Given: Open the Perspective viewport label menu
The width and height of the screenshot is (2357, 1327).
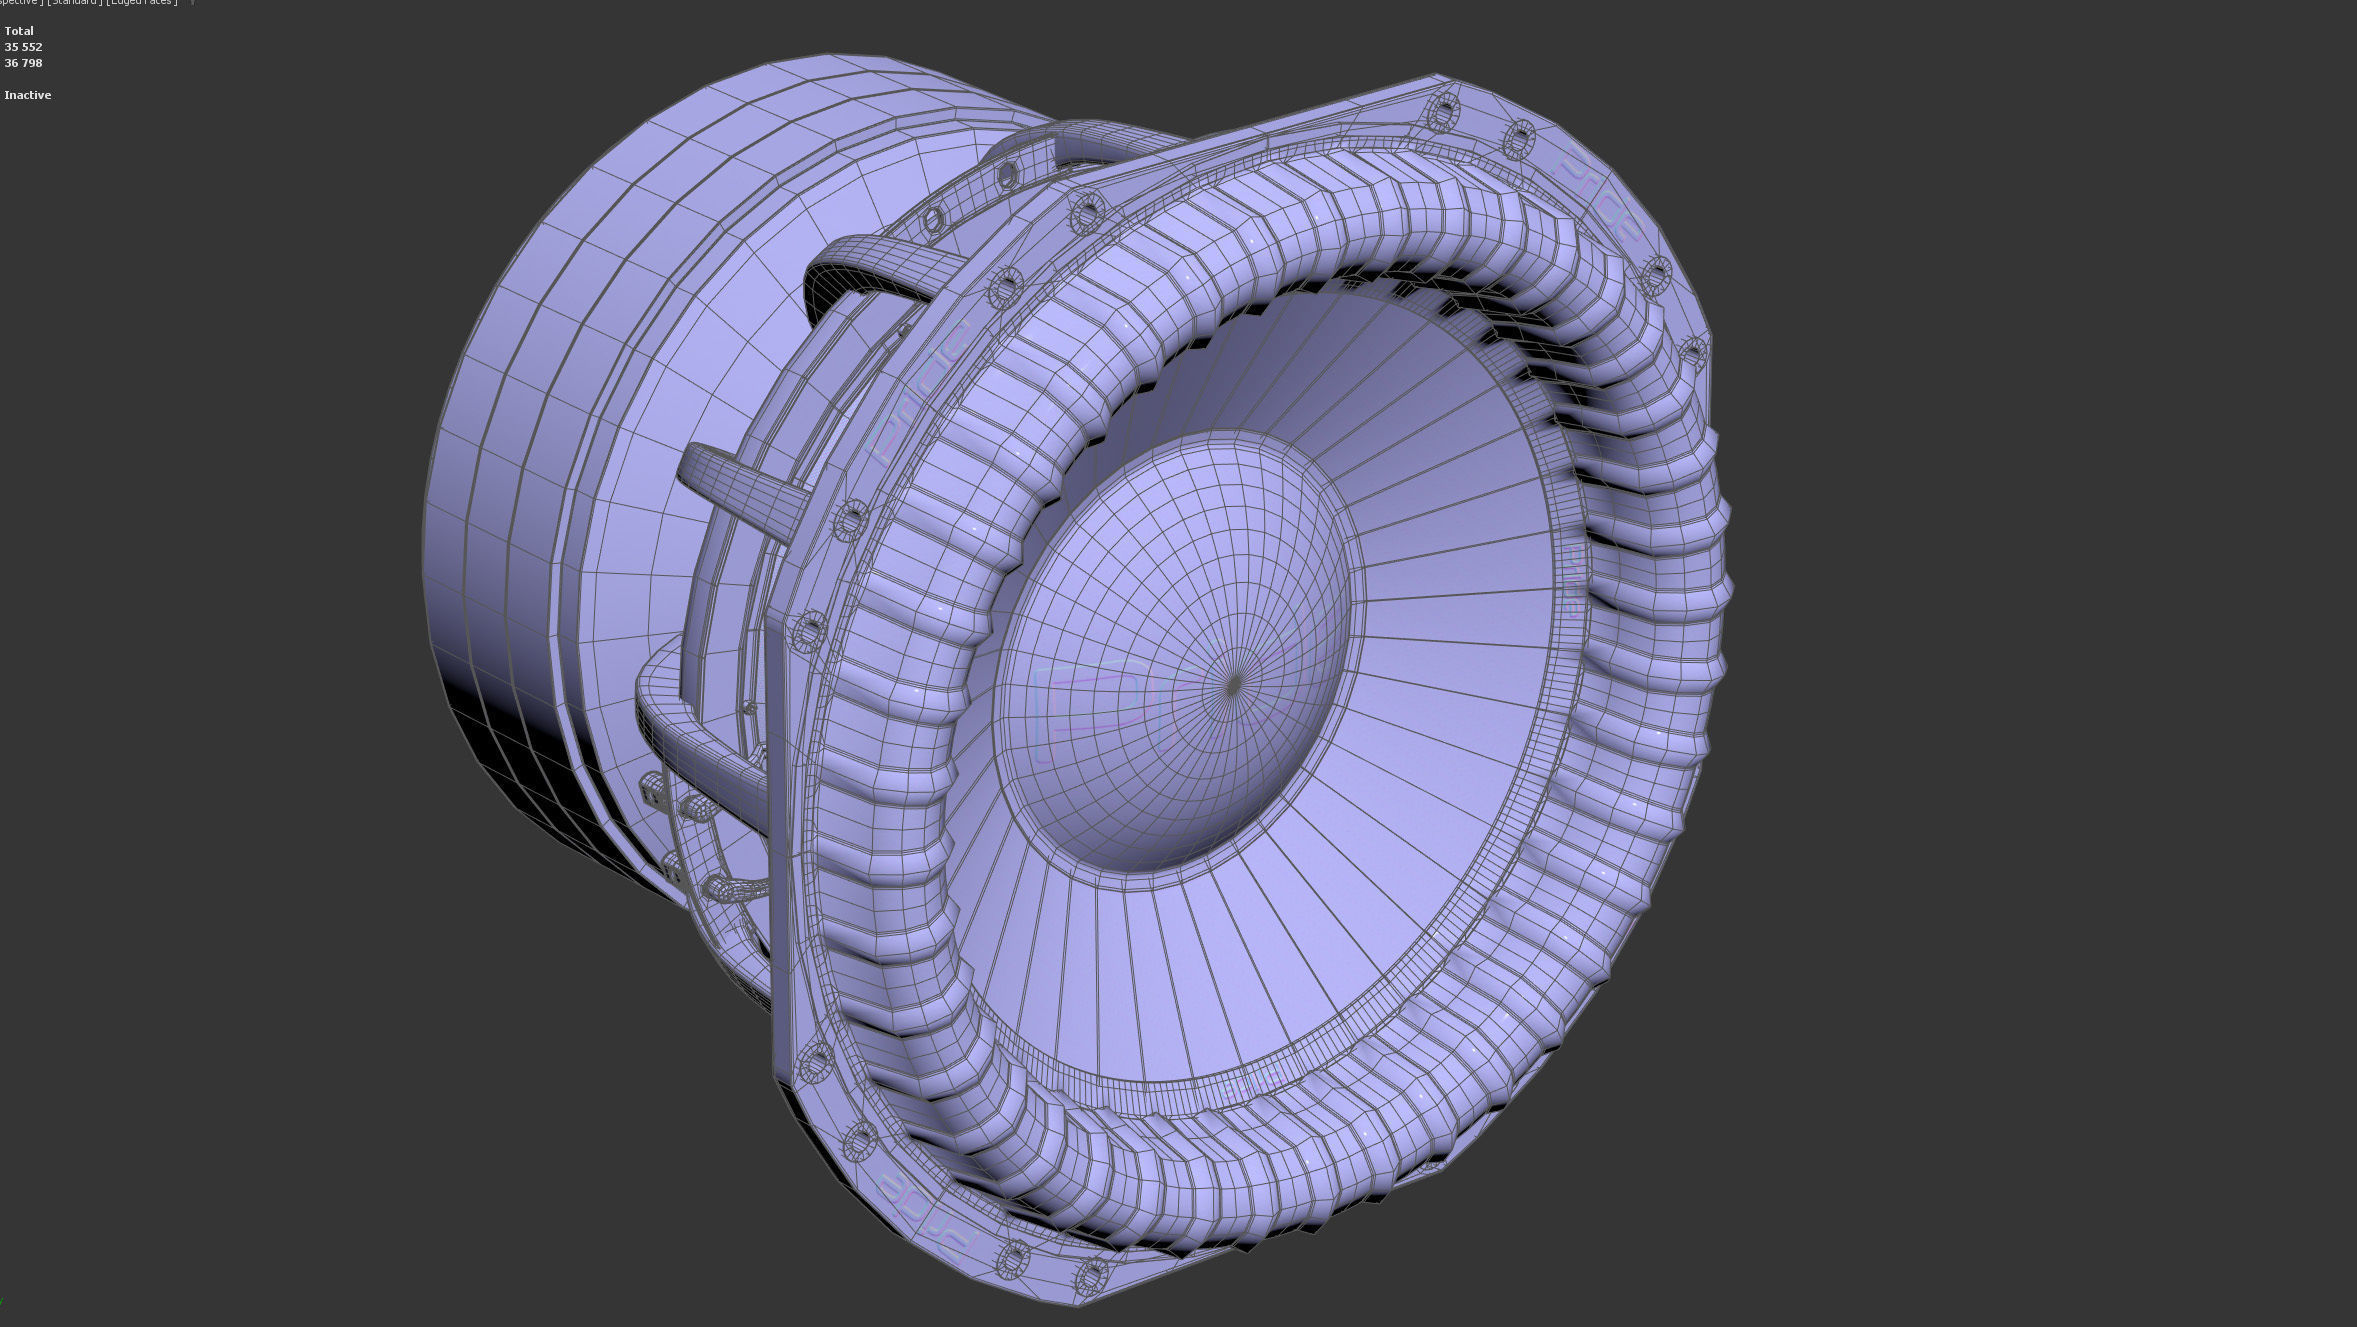Looking at the screenshot, I should (18, 2).
